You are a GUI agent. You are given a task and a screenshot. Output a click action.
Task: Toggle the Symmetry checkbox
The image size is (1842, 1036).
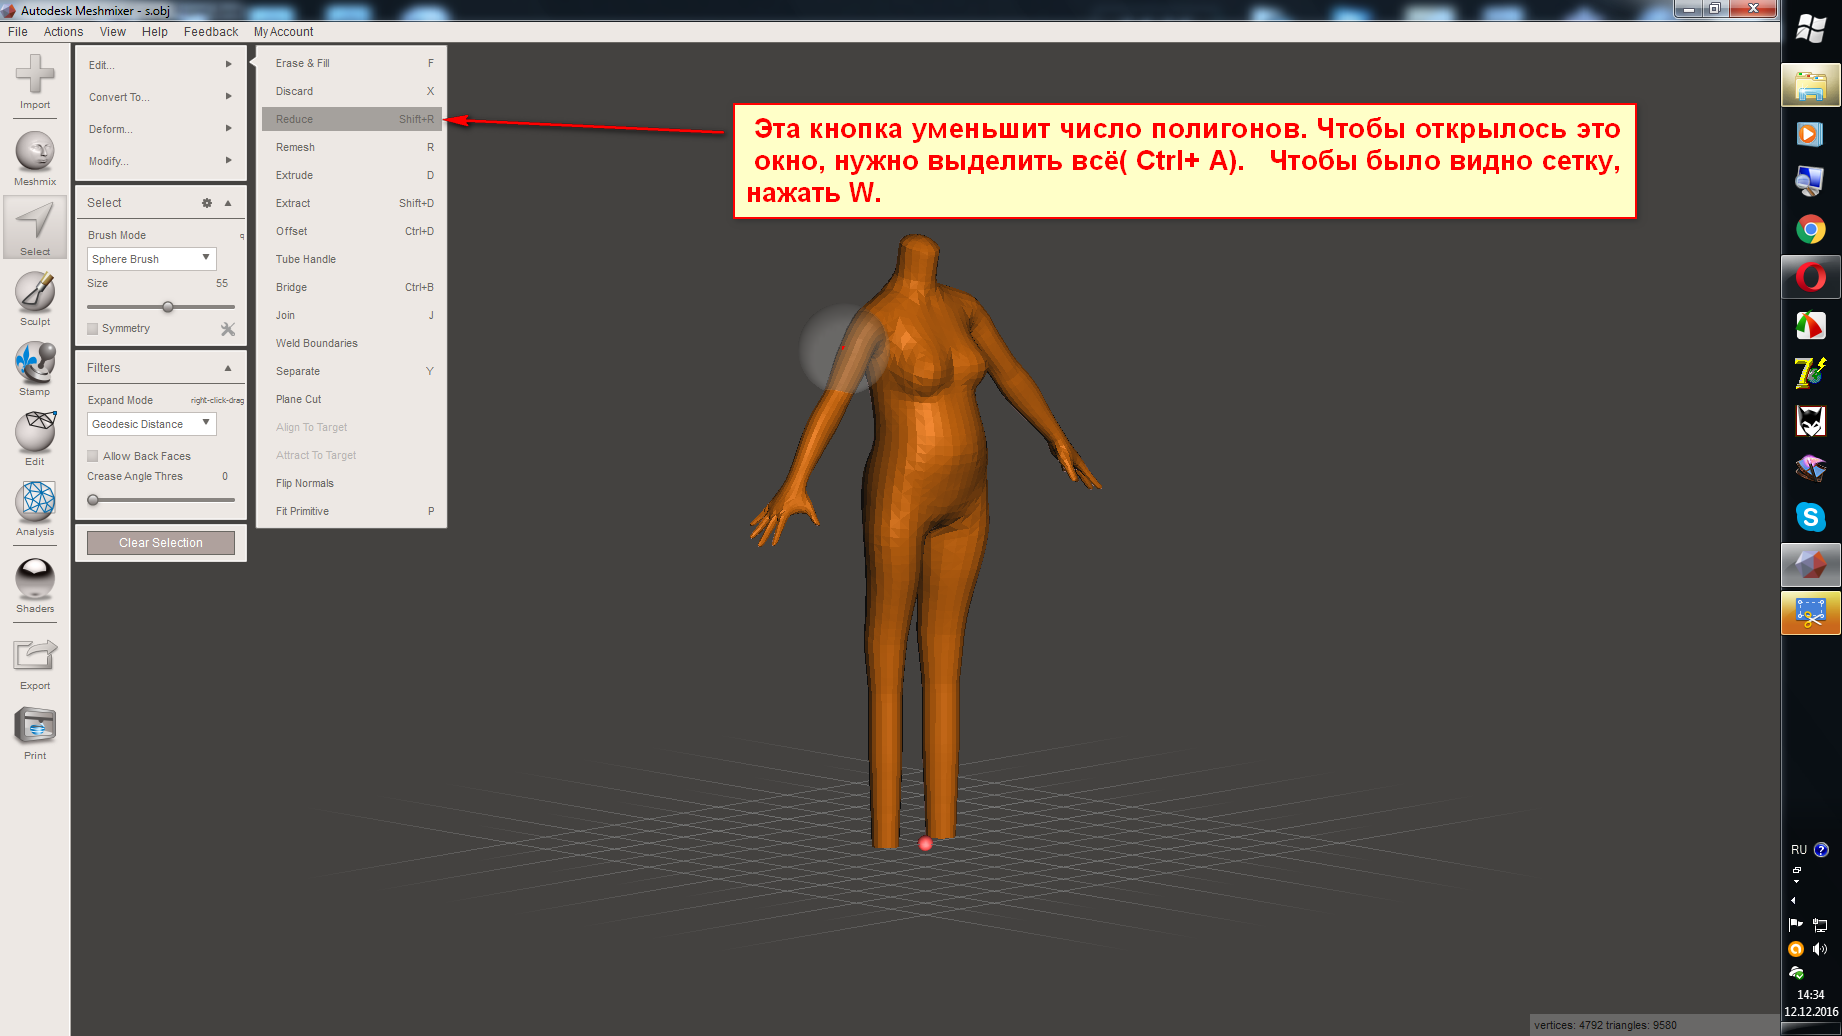tap(93, 329)
